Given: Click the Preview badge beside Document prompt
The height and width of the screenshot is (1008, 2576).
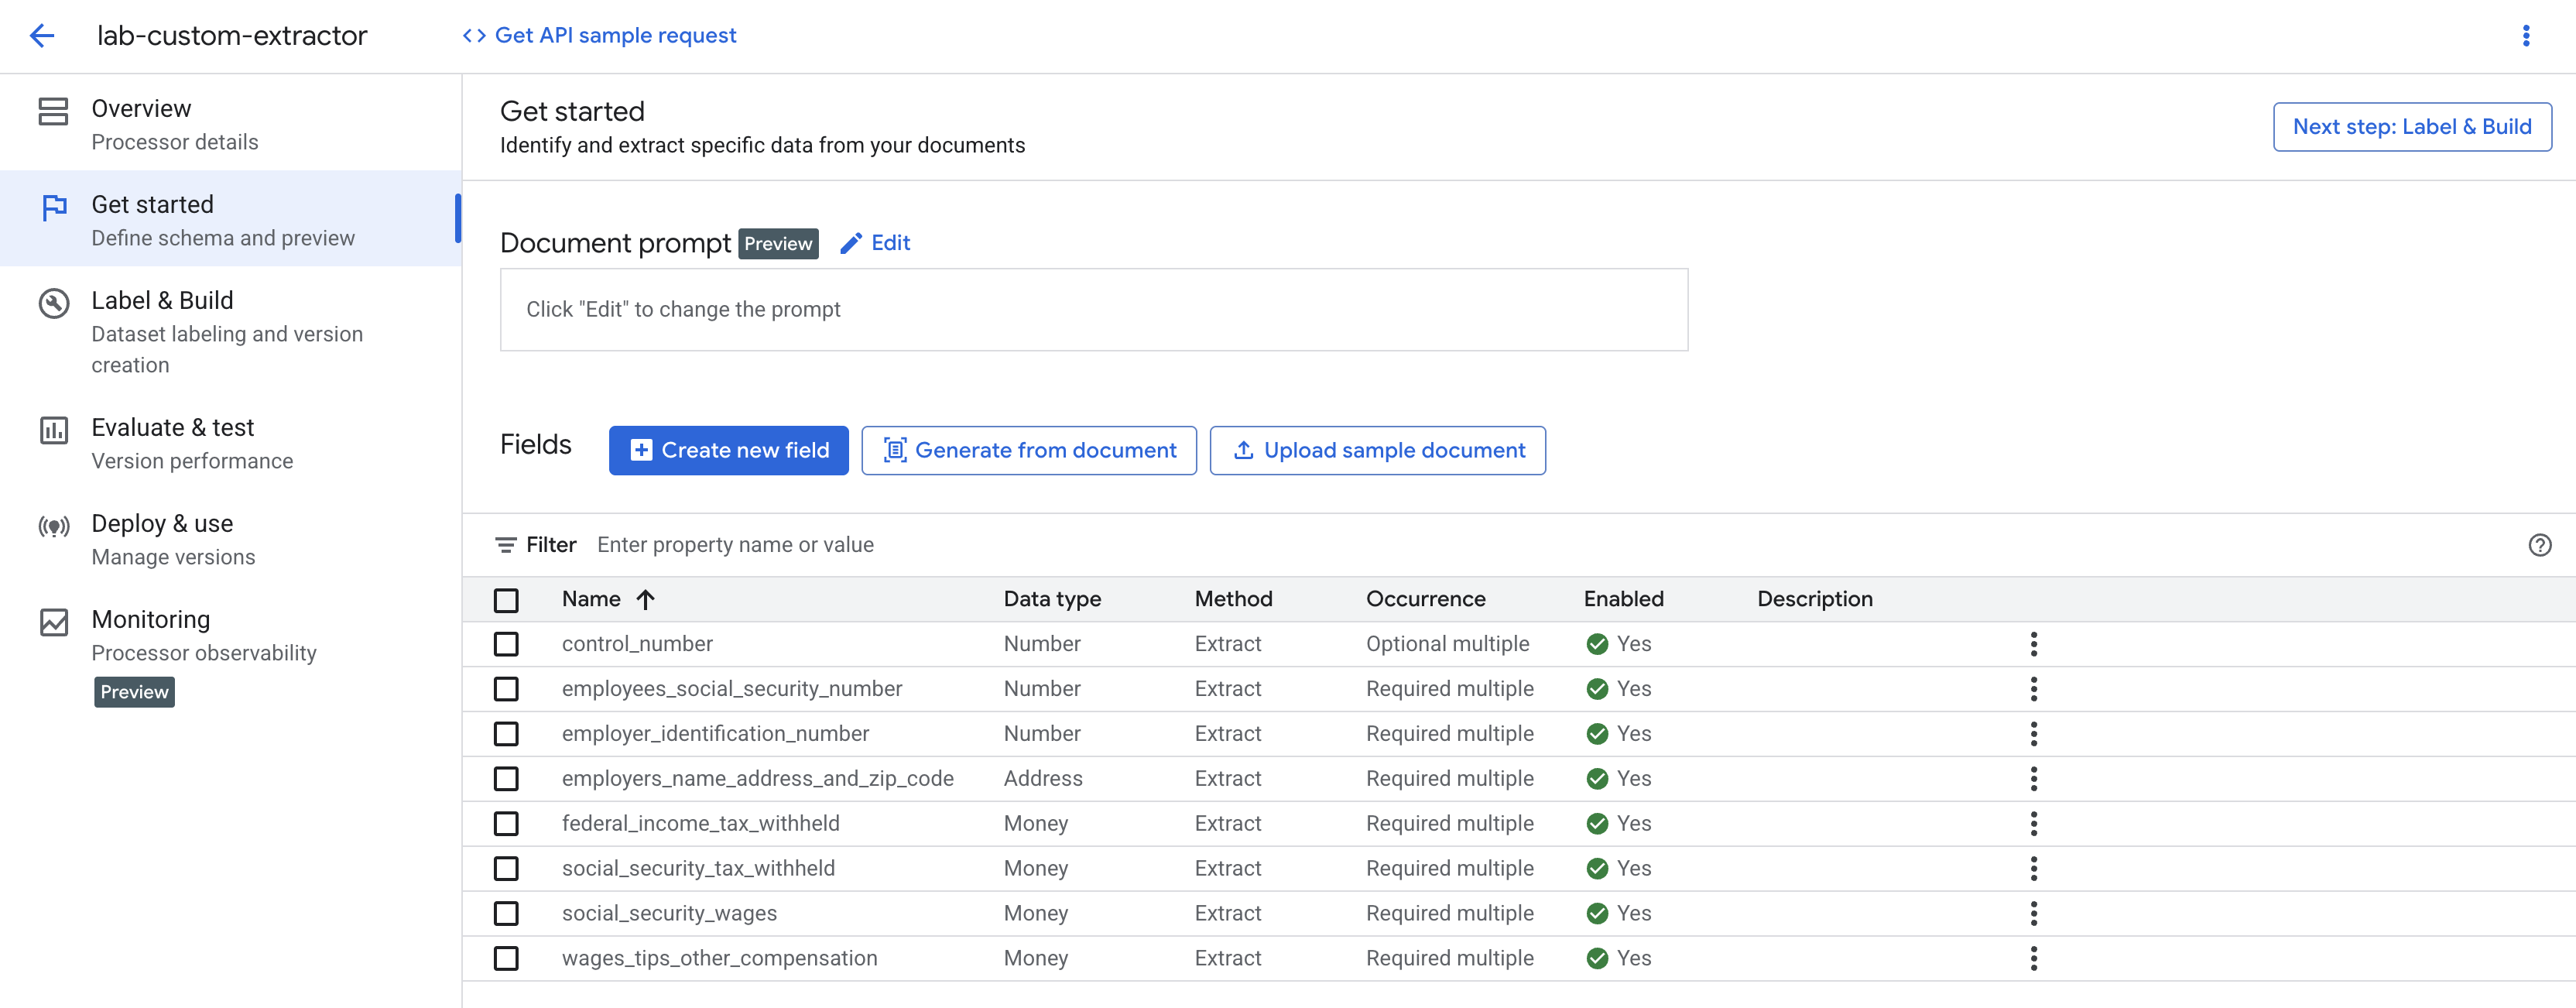Looking at the screenshot, I should click(x=778, y=244).
